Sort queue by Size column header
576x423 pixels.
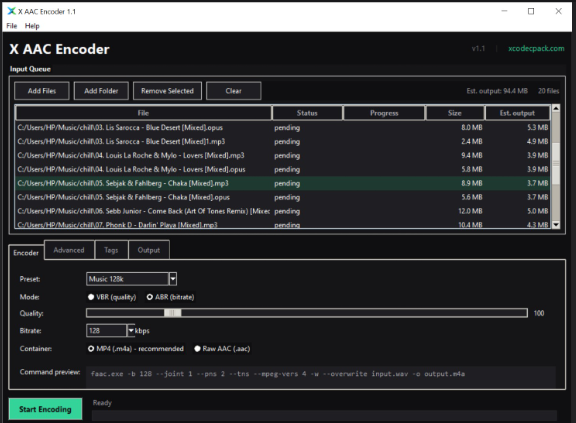click(x=454, y=113)
